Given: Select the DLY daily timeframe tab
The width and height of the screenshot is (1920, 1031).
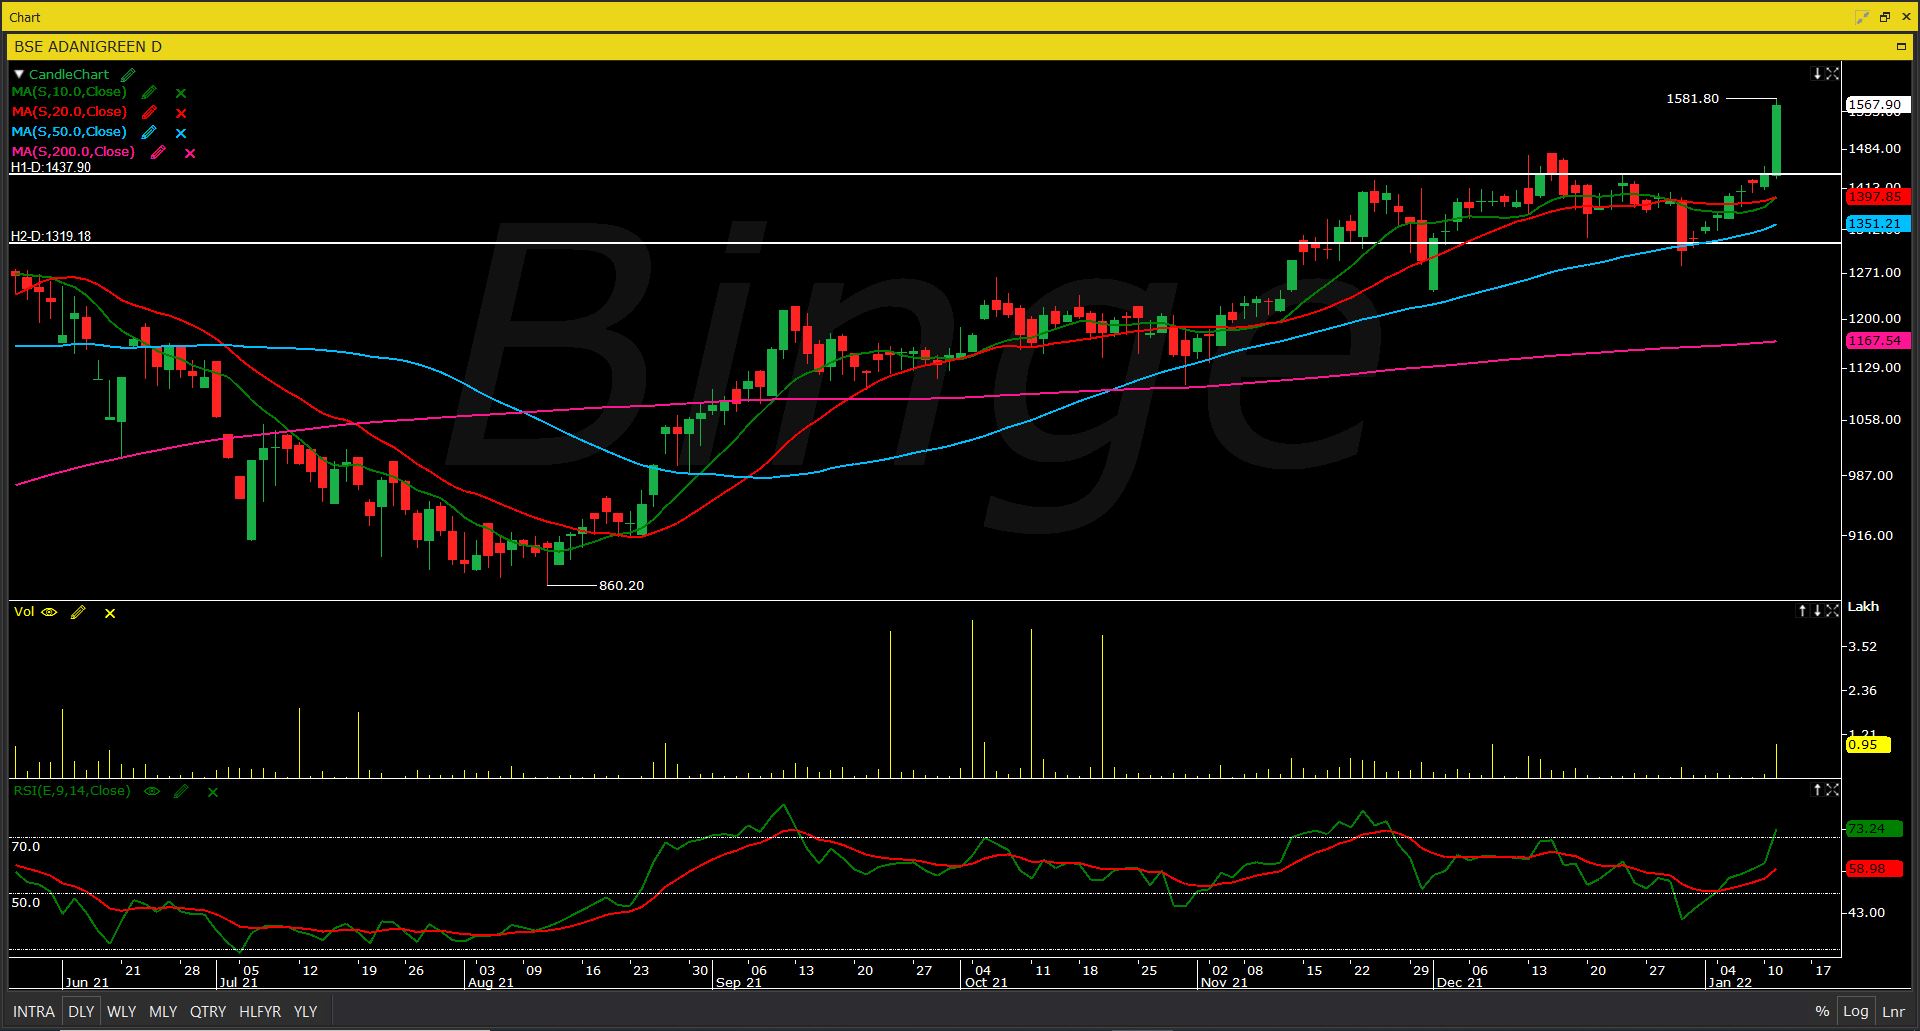Looking at the screenshot, I should (x=81, y=1011).
